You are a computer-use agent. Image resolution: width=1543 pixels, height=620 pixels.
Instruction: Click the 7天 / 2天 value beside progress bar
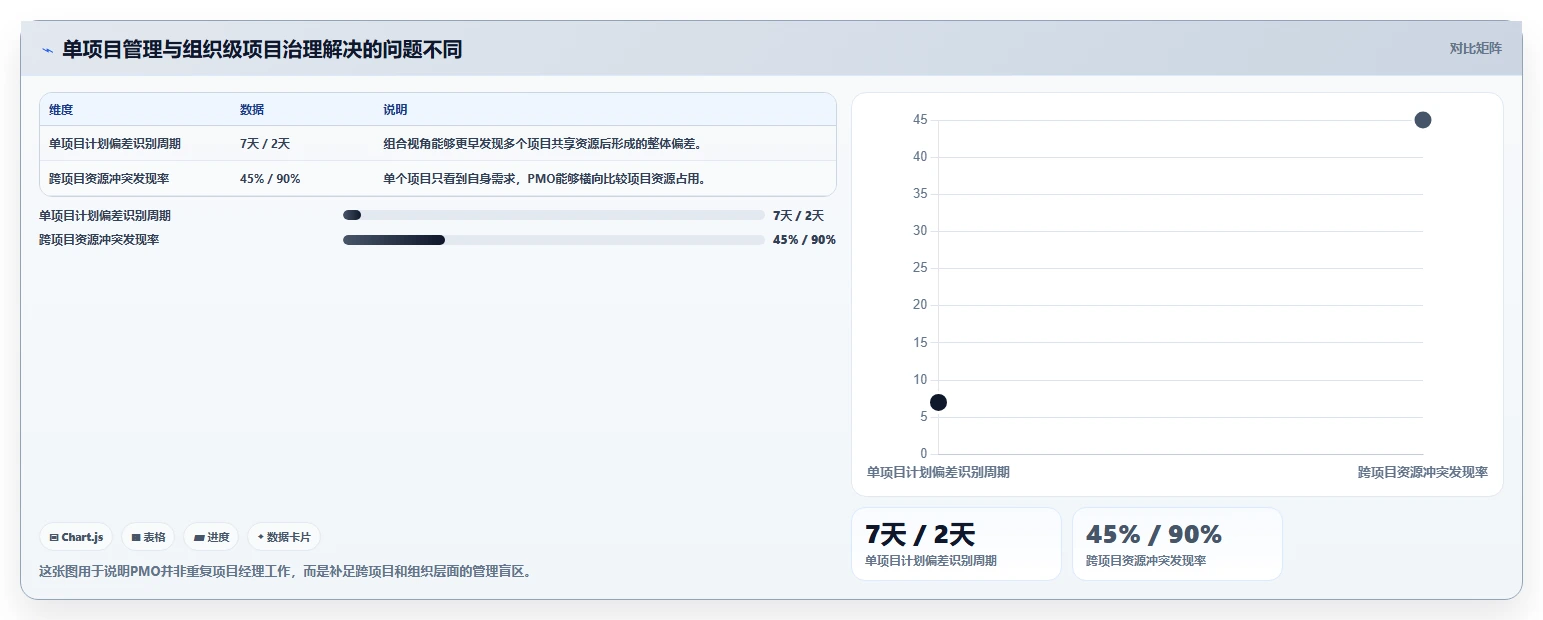tap(798, 215)
